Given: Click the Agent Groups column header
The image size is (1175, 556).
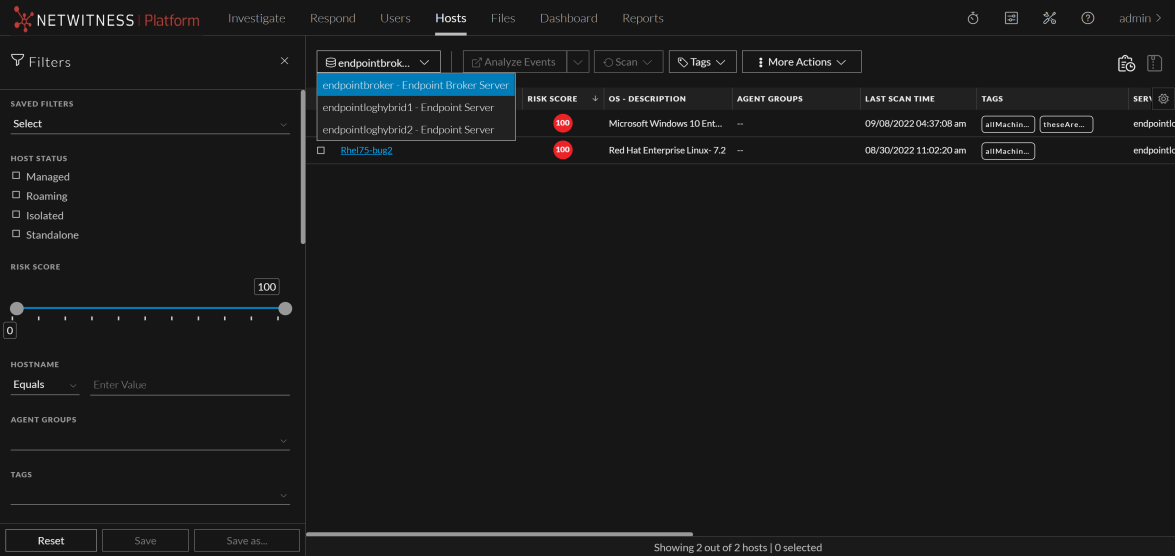Looking at the screenshot, I should pos(770,99).
